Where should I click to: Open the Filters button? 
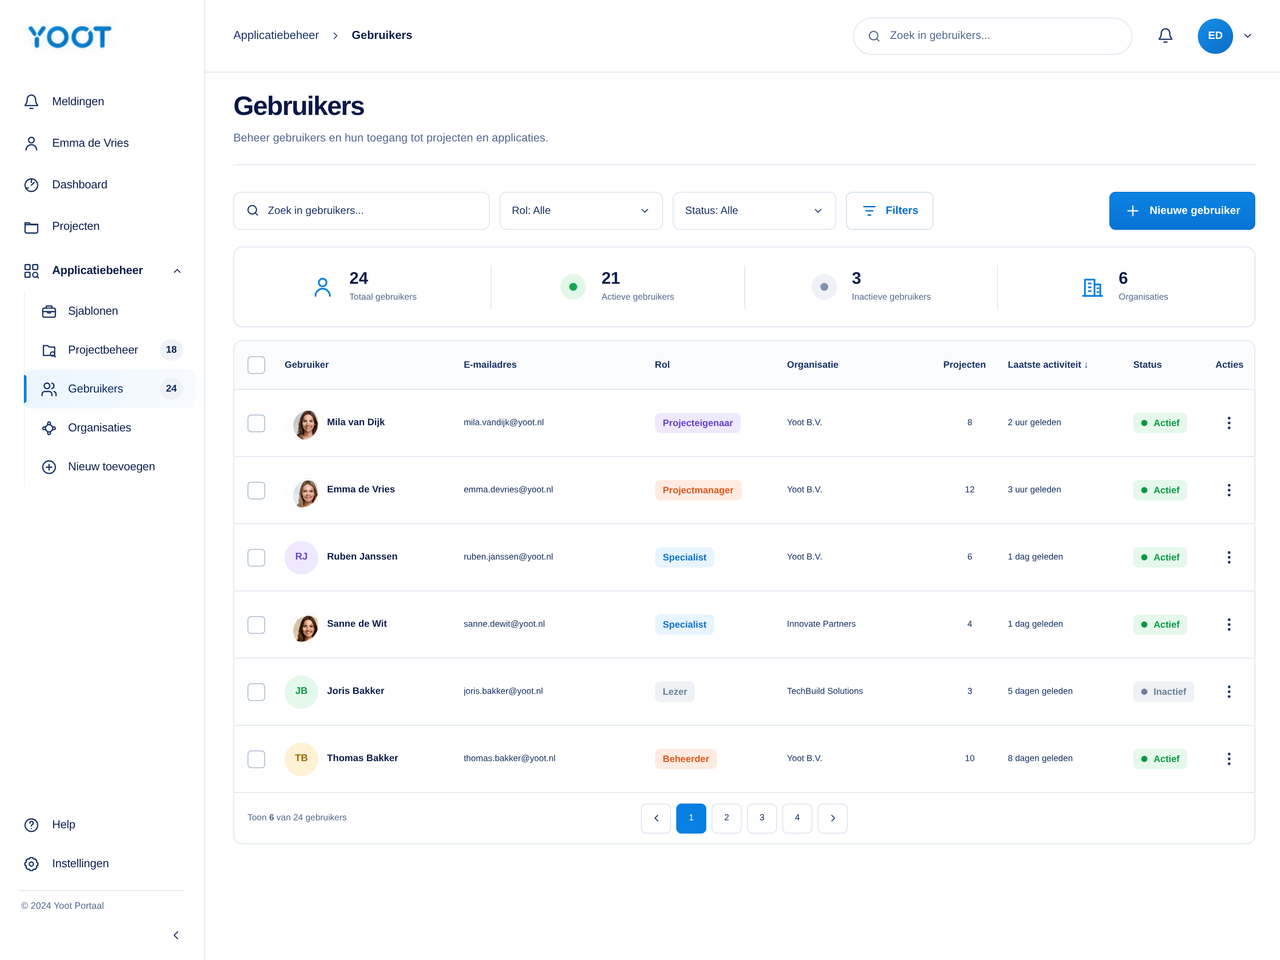tap(889, 211)
